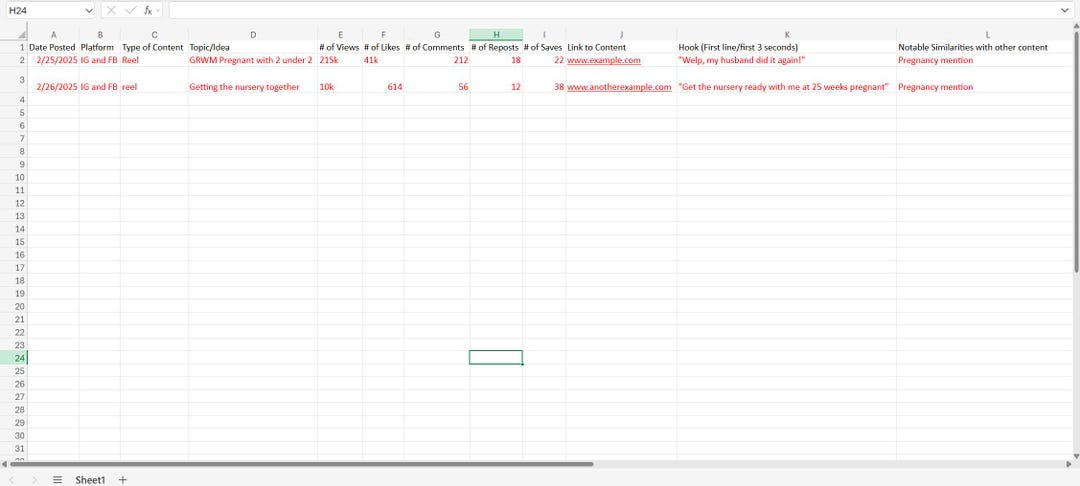The width and height of the screenshot is (1080, 486).
Task: Click the 'Topic/Idea' header cell
Action: [253, 47]
